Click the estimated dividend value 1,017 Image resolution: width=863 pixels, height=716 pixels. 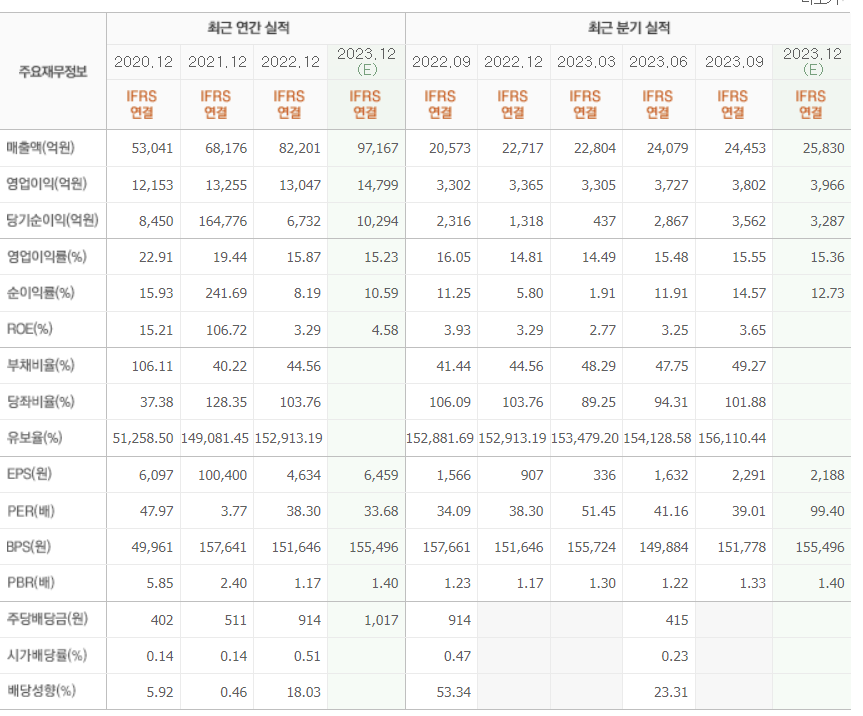click(381, 621)
